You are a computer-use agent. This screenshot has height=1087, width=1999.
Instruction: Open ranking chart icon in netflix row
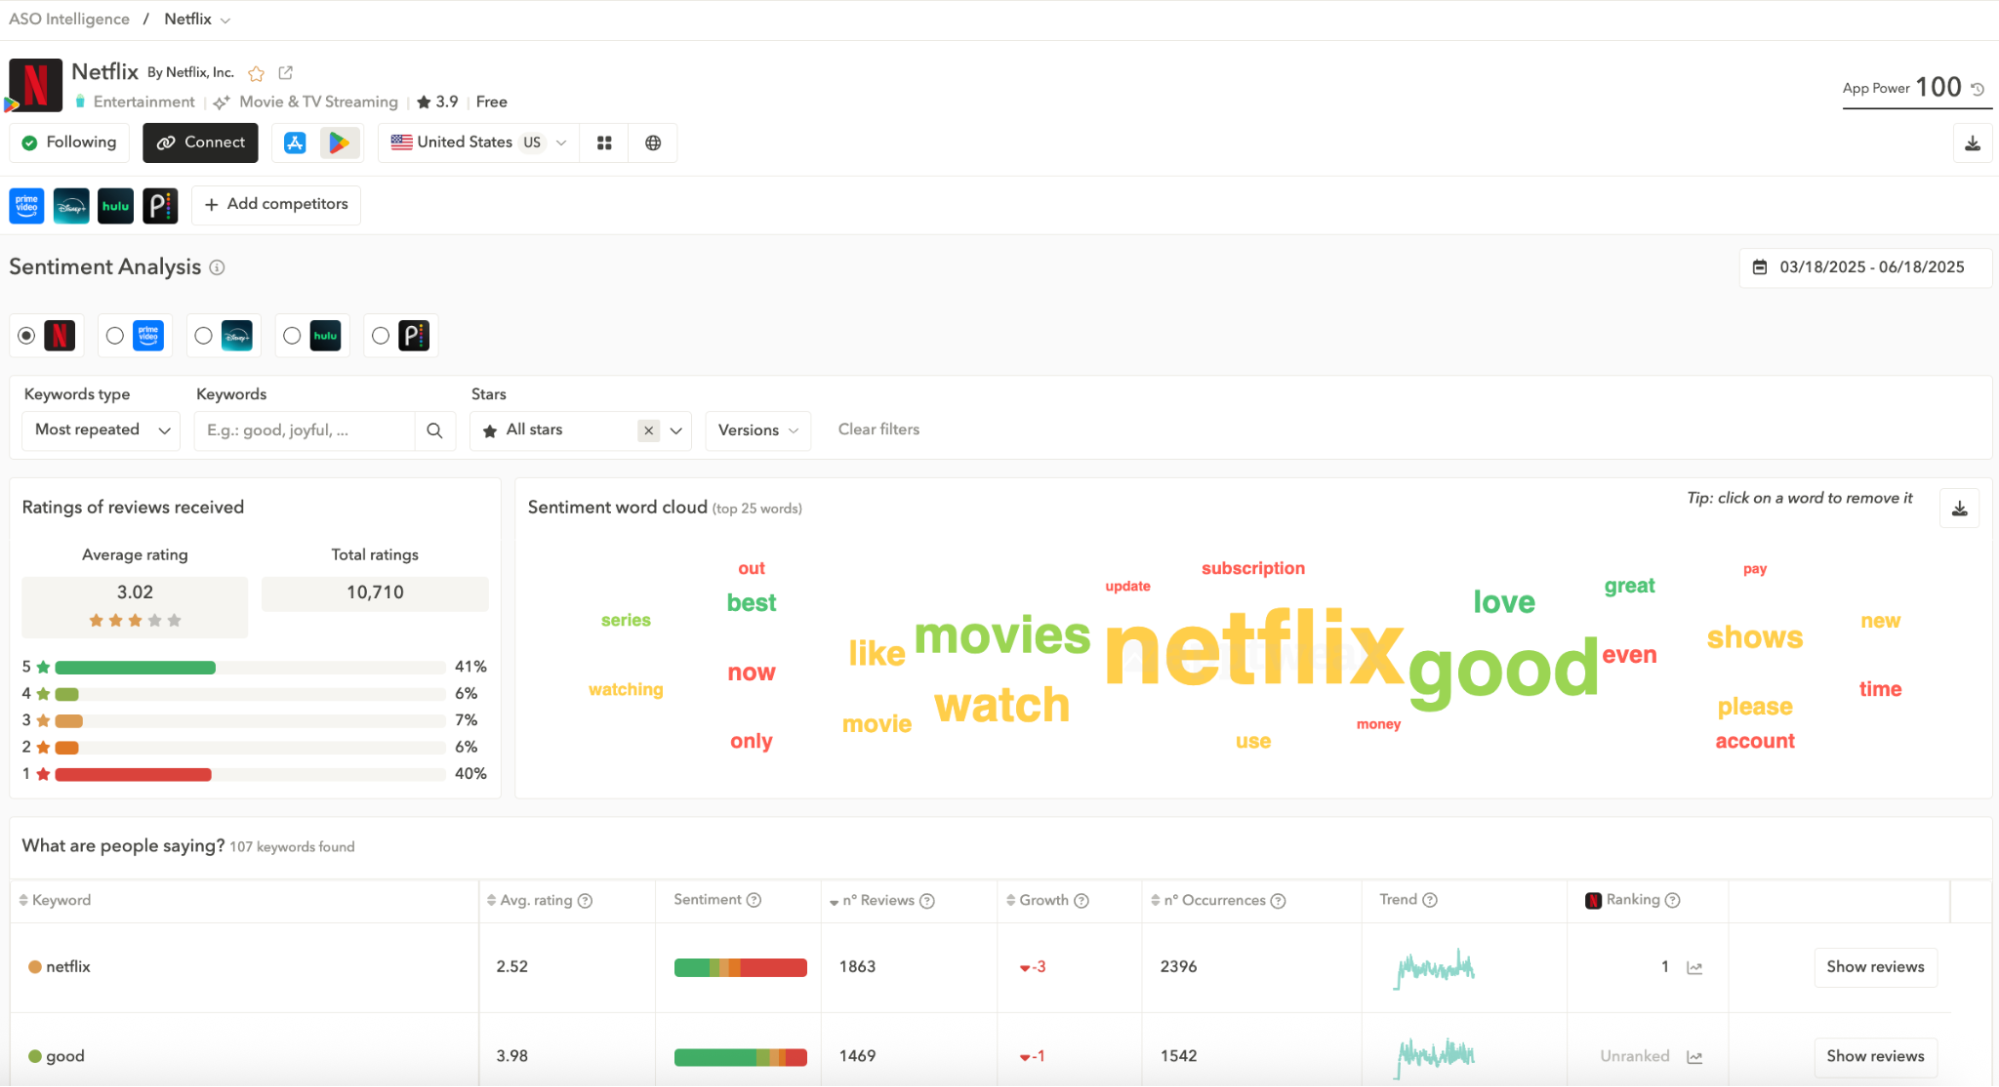tap(1694, 968)
